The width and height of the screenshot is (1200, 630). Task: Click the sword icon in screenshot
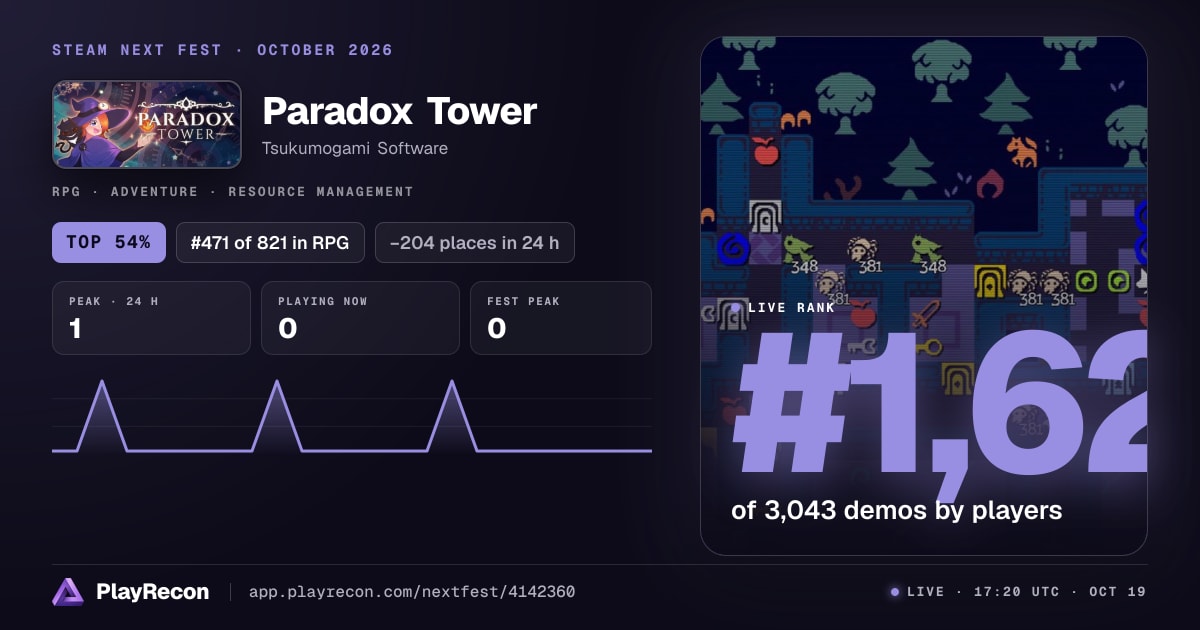pyautogui.click(x=925, y=313)
